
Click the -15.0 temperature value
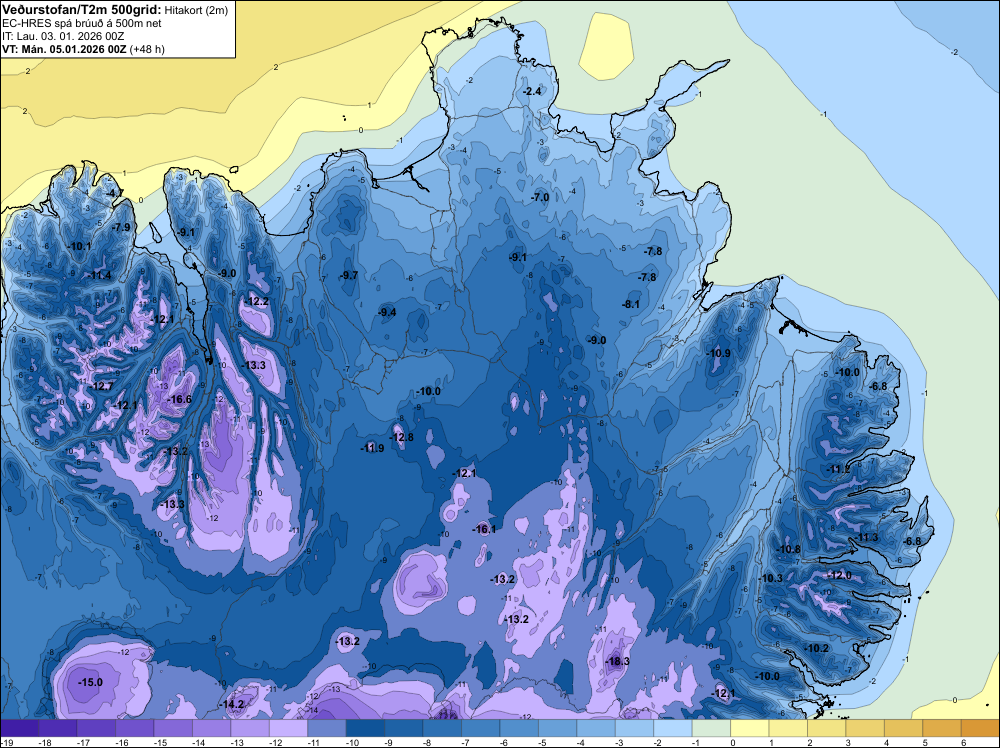click(x=90, y=682)
